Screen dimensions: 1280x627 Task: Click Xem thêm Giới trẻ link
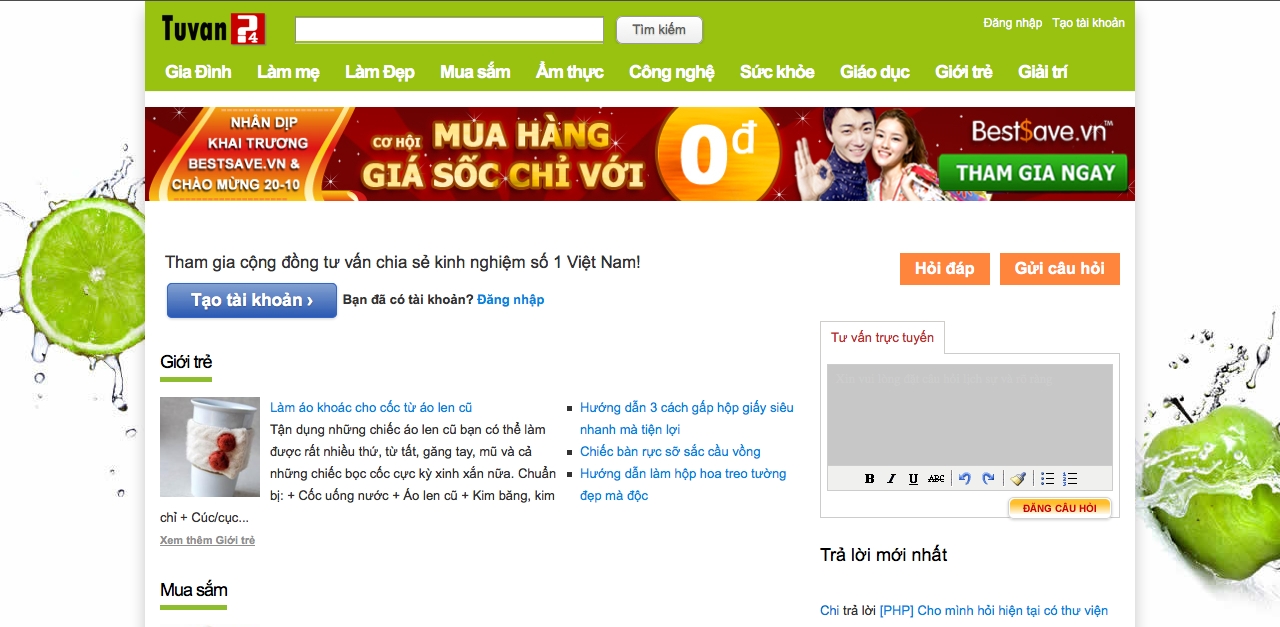[x=207, y=540]
